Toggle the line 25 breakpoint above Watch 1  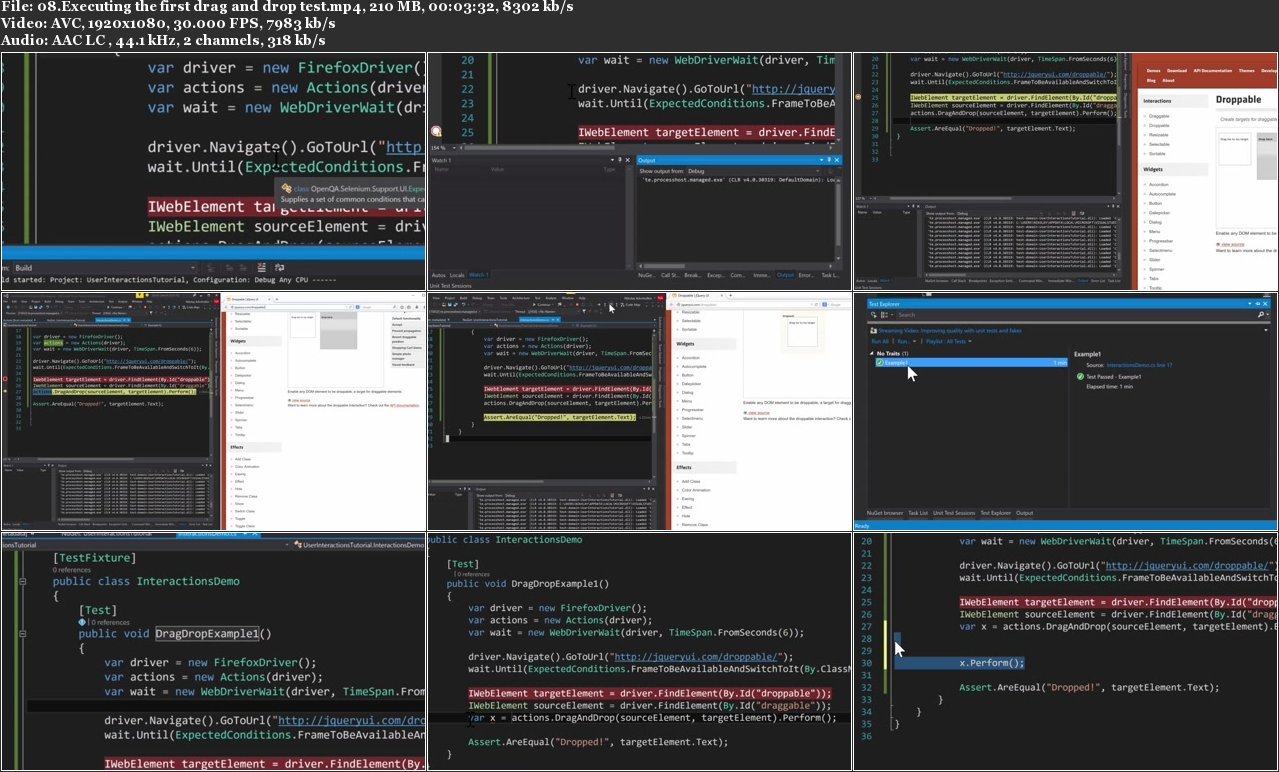[437, 133]
